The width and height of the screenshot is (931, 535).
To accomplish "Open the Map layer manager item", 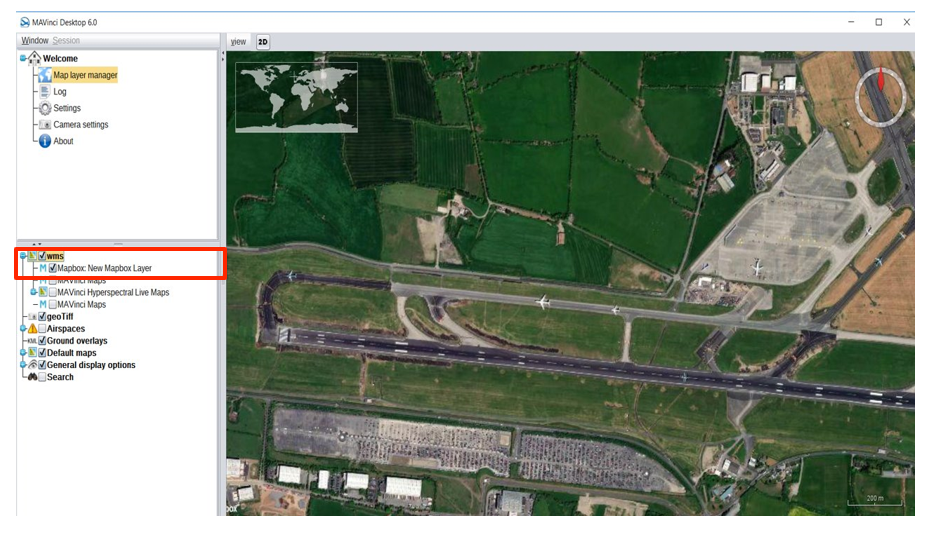I will point(85,75).
